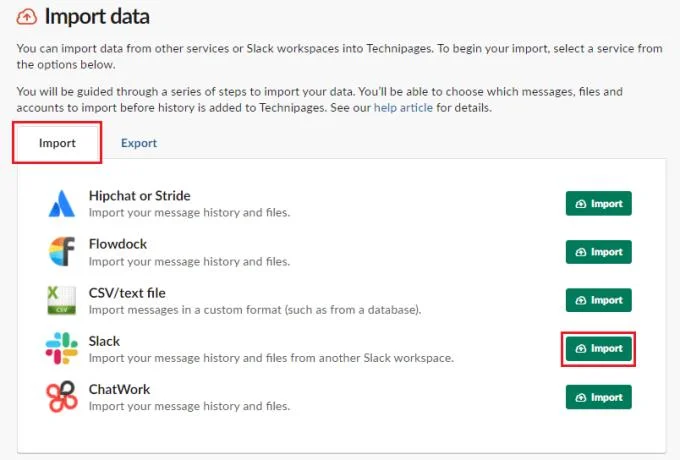680x460 pixels.
Task: Click the 'Import data' page heading
Action: tap(97, 16)
